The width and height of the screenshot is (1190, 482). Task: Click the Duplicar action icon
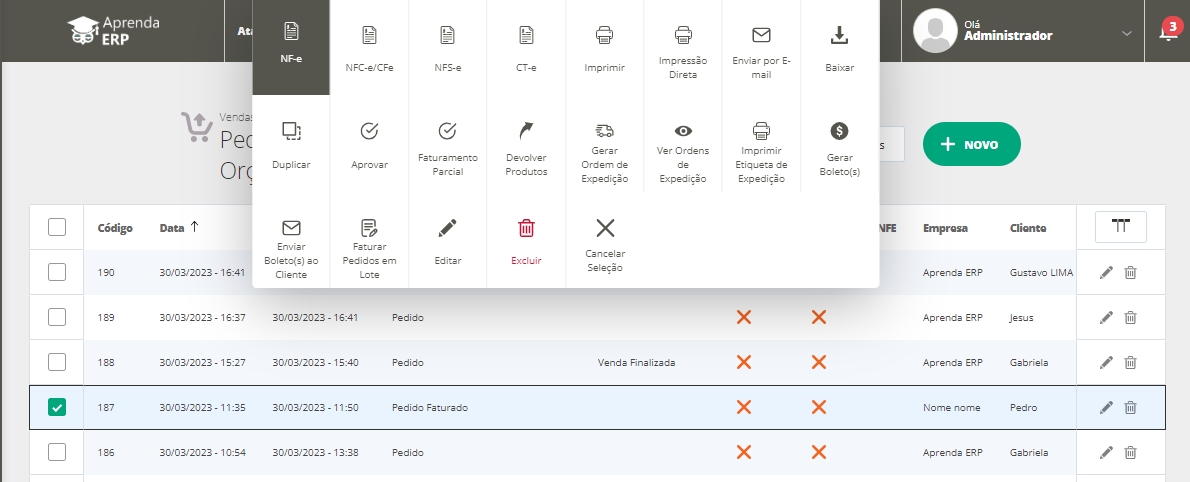(x=291, y=131)
